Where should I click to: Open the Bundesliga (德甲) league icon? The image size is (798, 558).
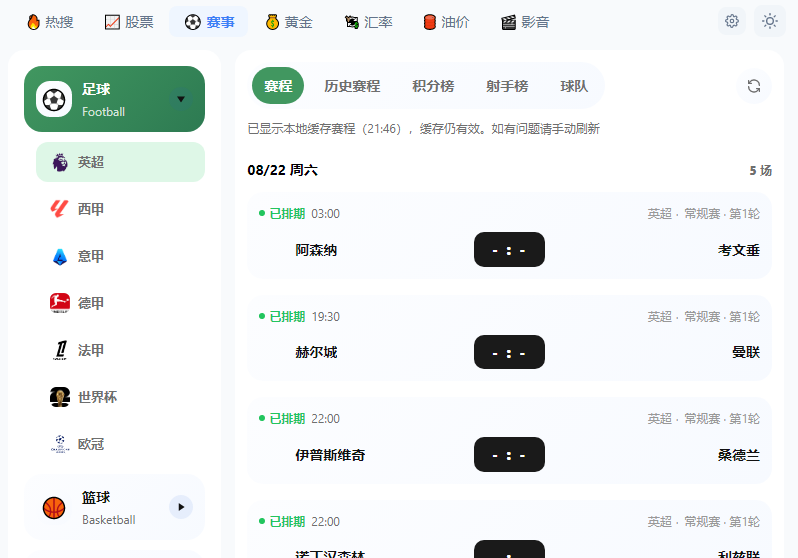coord(60,303)
